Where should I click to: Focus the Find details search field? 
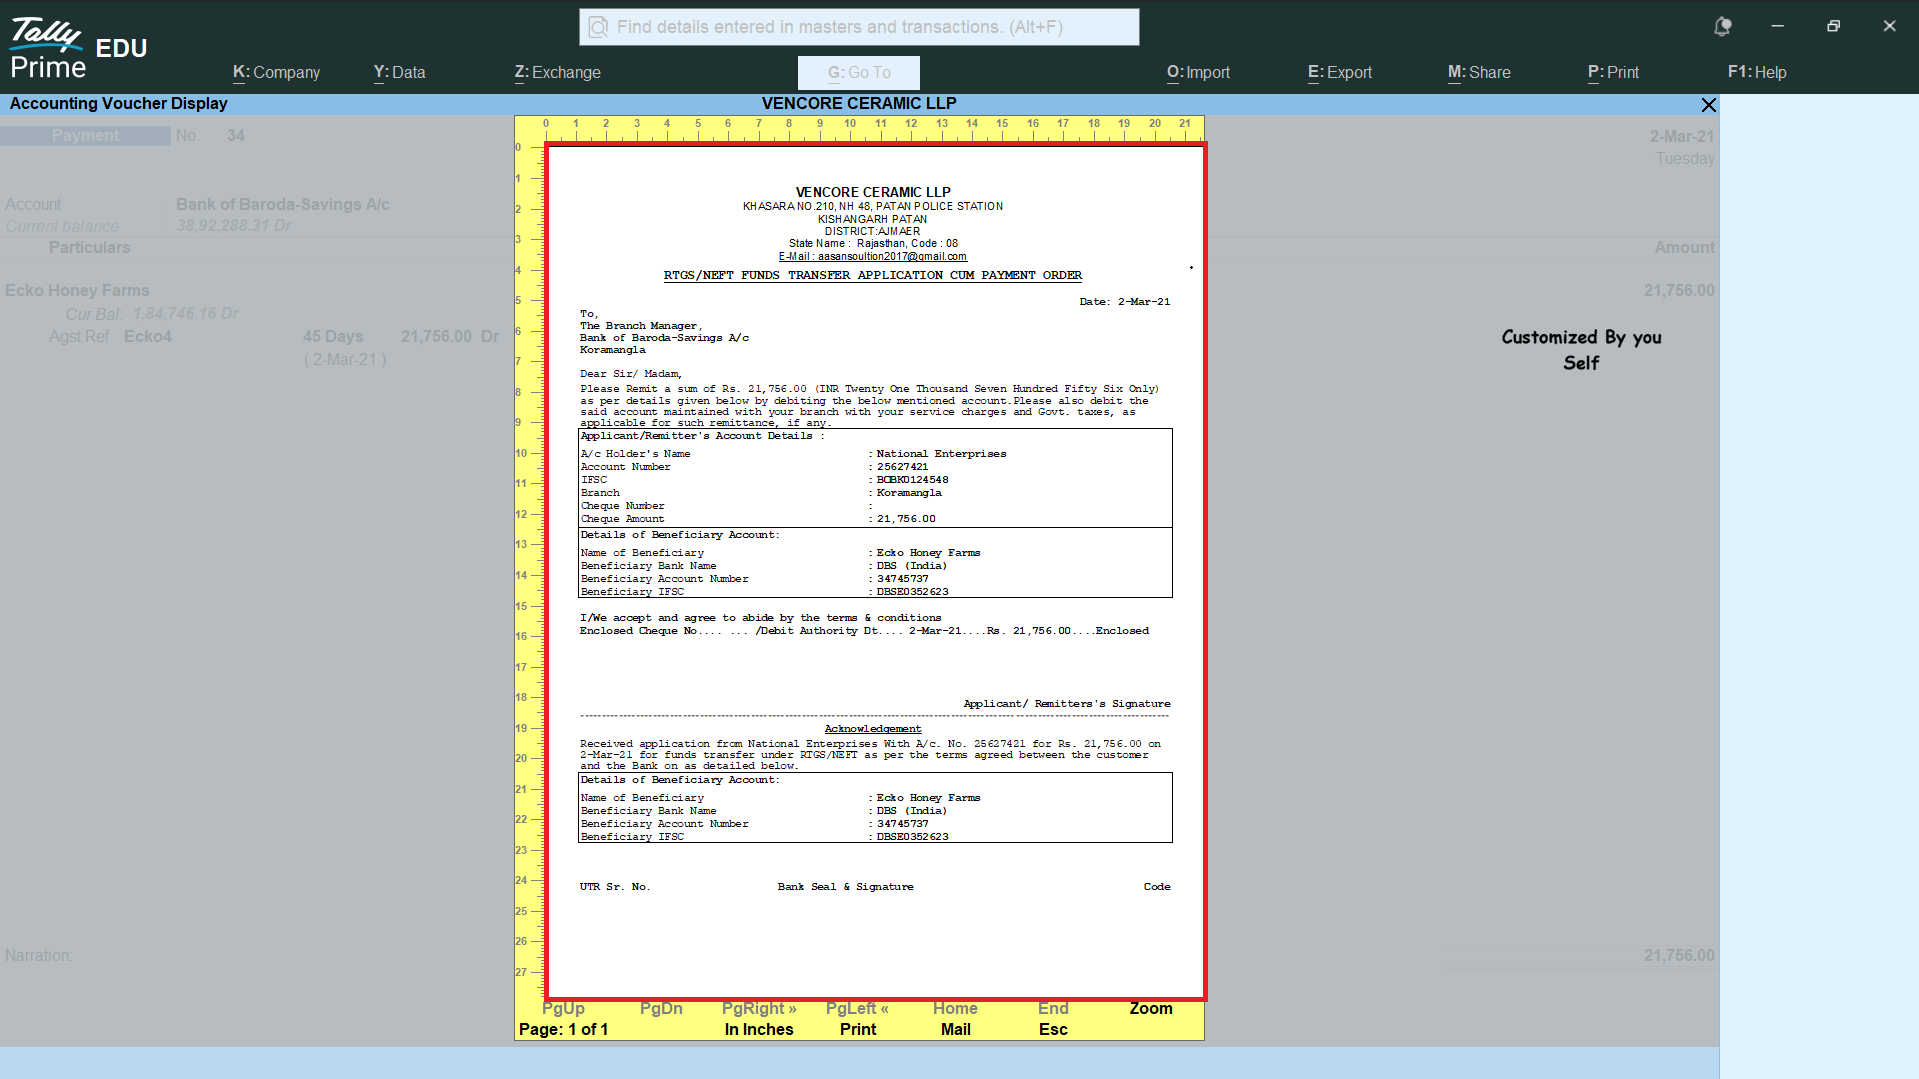(859, 27)
